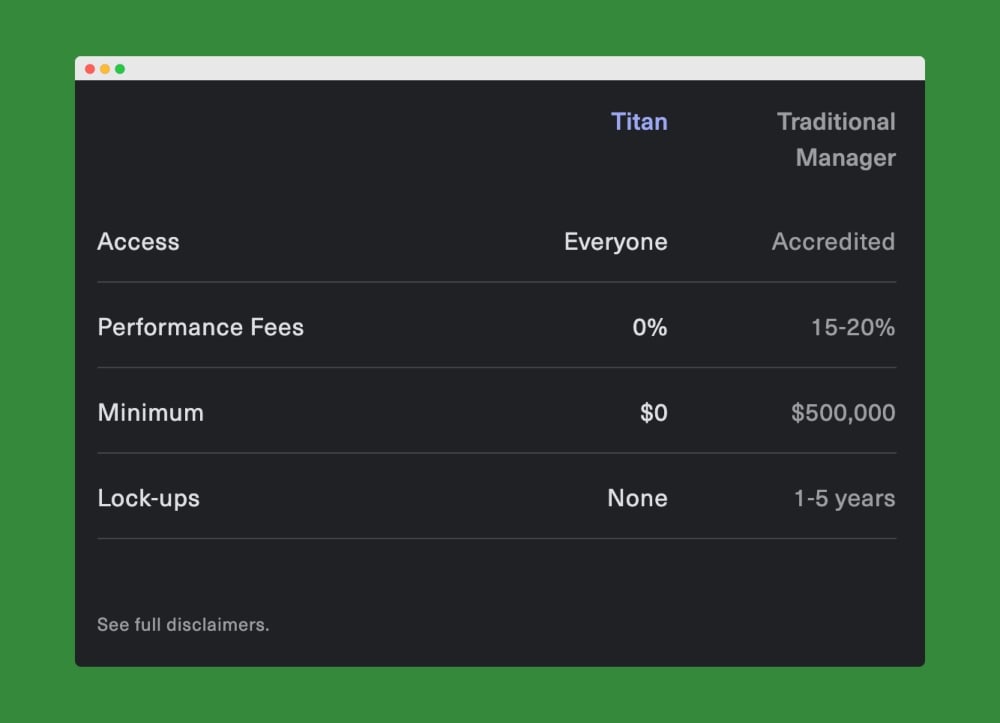The width and height of the screenshot is (1000, 723).
Task: Click the 15-20% performance fee value
Action: tap(853, 327)
